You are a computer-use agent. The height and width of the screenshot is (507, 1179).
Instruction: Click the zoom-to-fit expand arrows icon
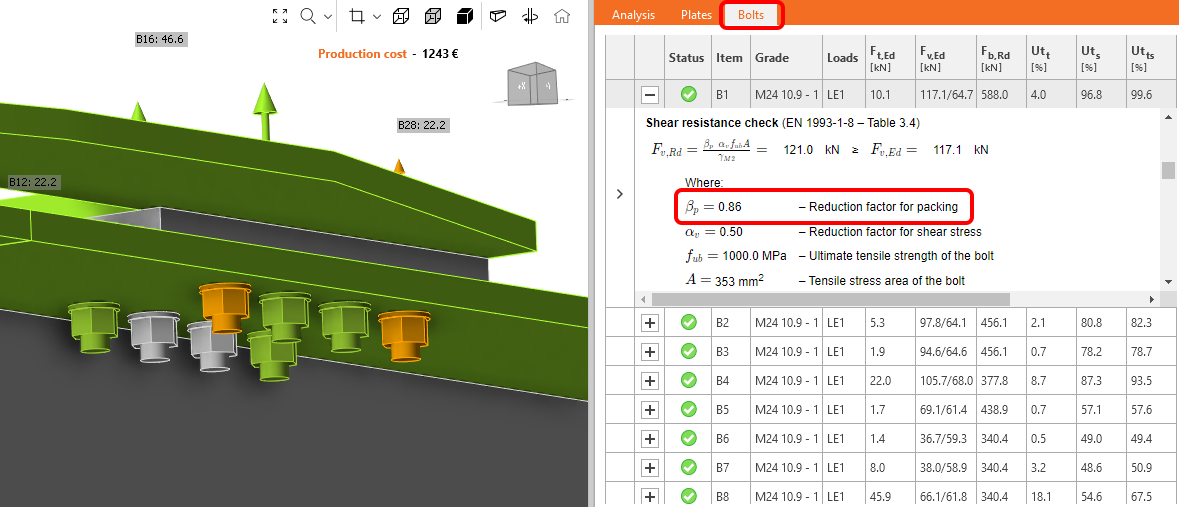(280, 16)
